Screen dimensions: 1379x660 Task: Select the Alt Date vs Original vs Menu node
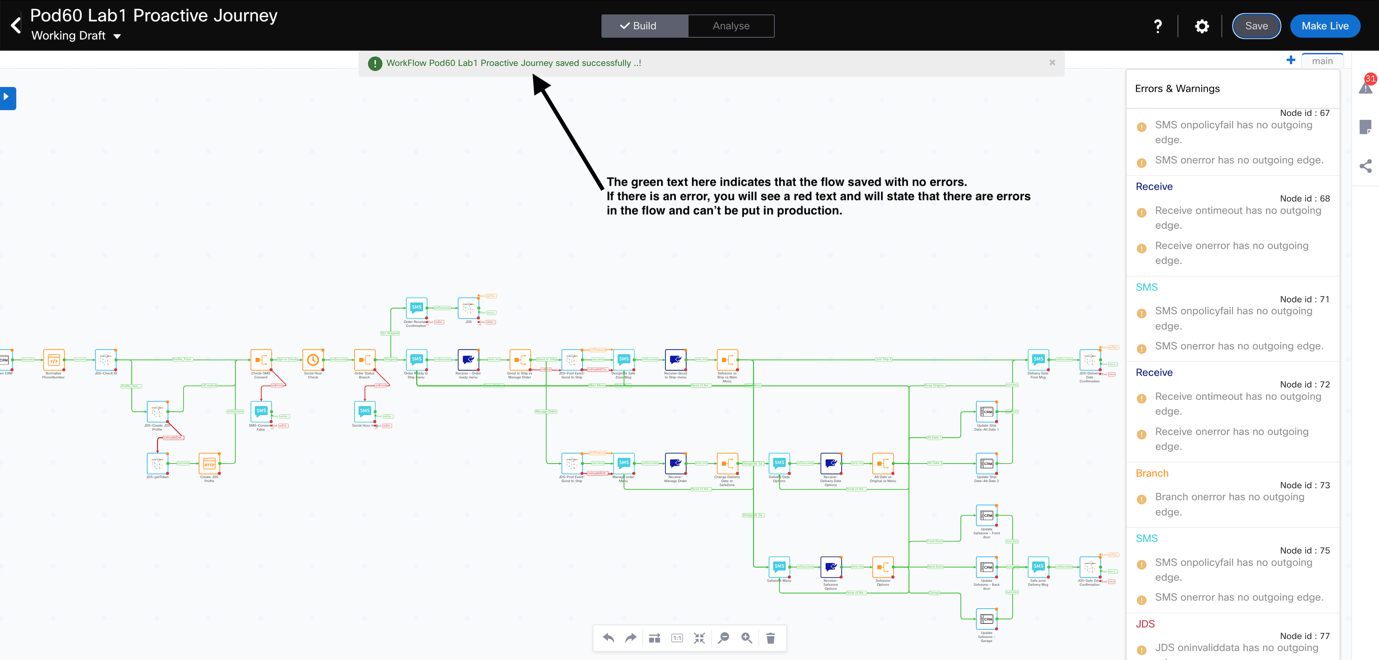click(x=882, y=464)
